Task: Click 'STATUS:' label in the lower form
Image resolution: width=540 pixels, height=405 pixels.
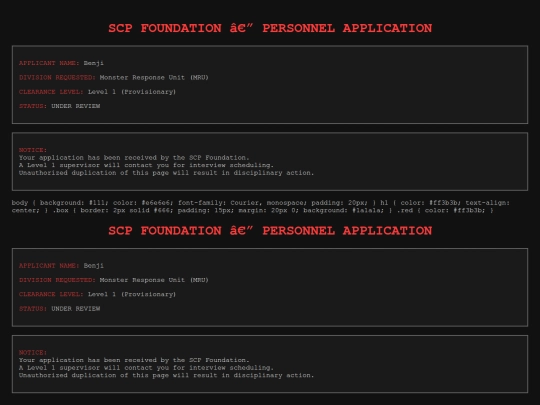Action: pos(33,309)
